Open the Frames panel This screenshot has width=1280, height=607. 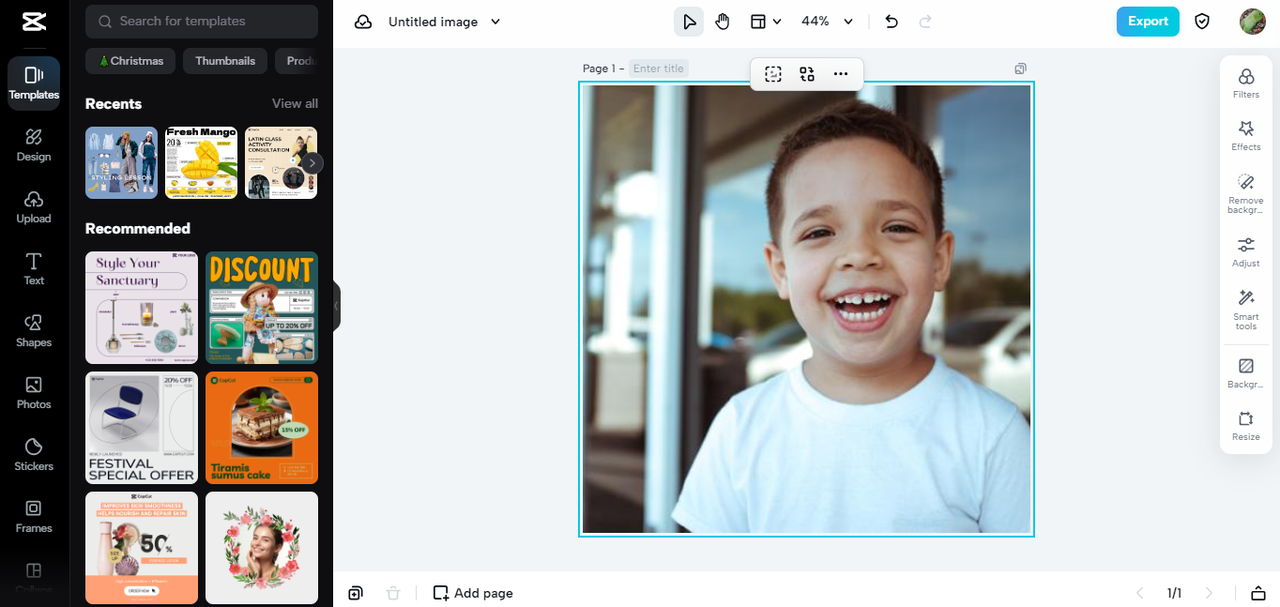tap(34, 517)
